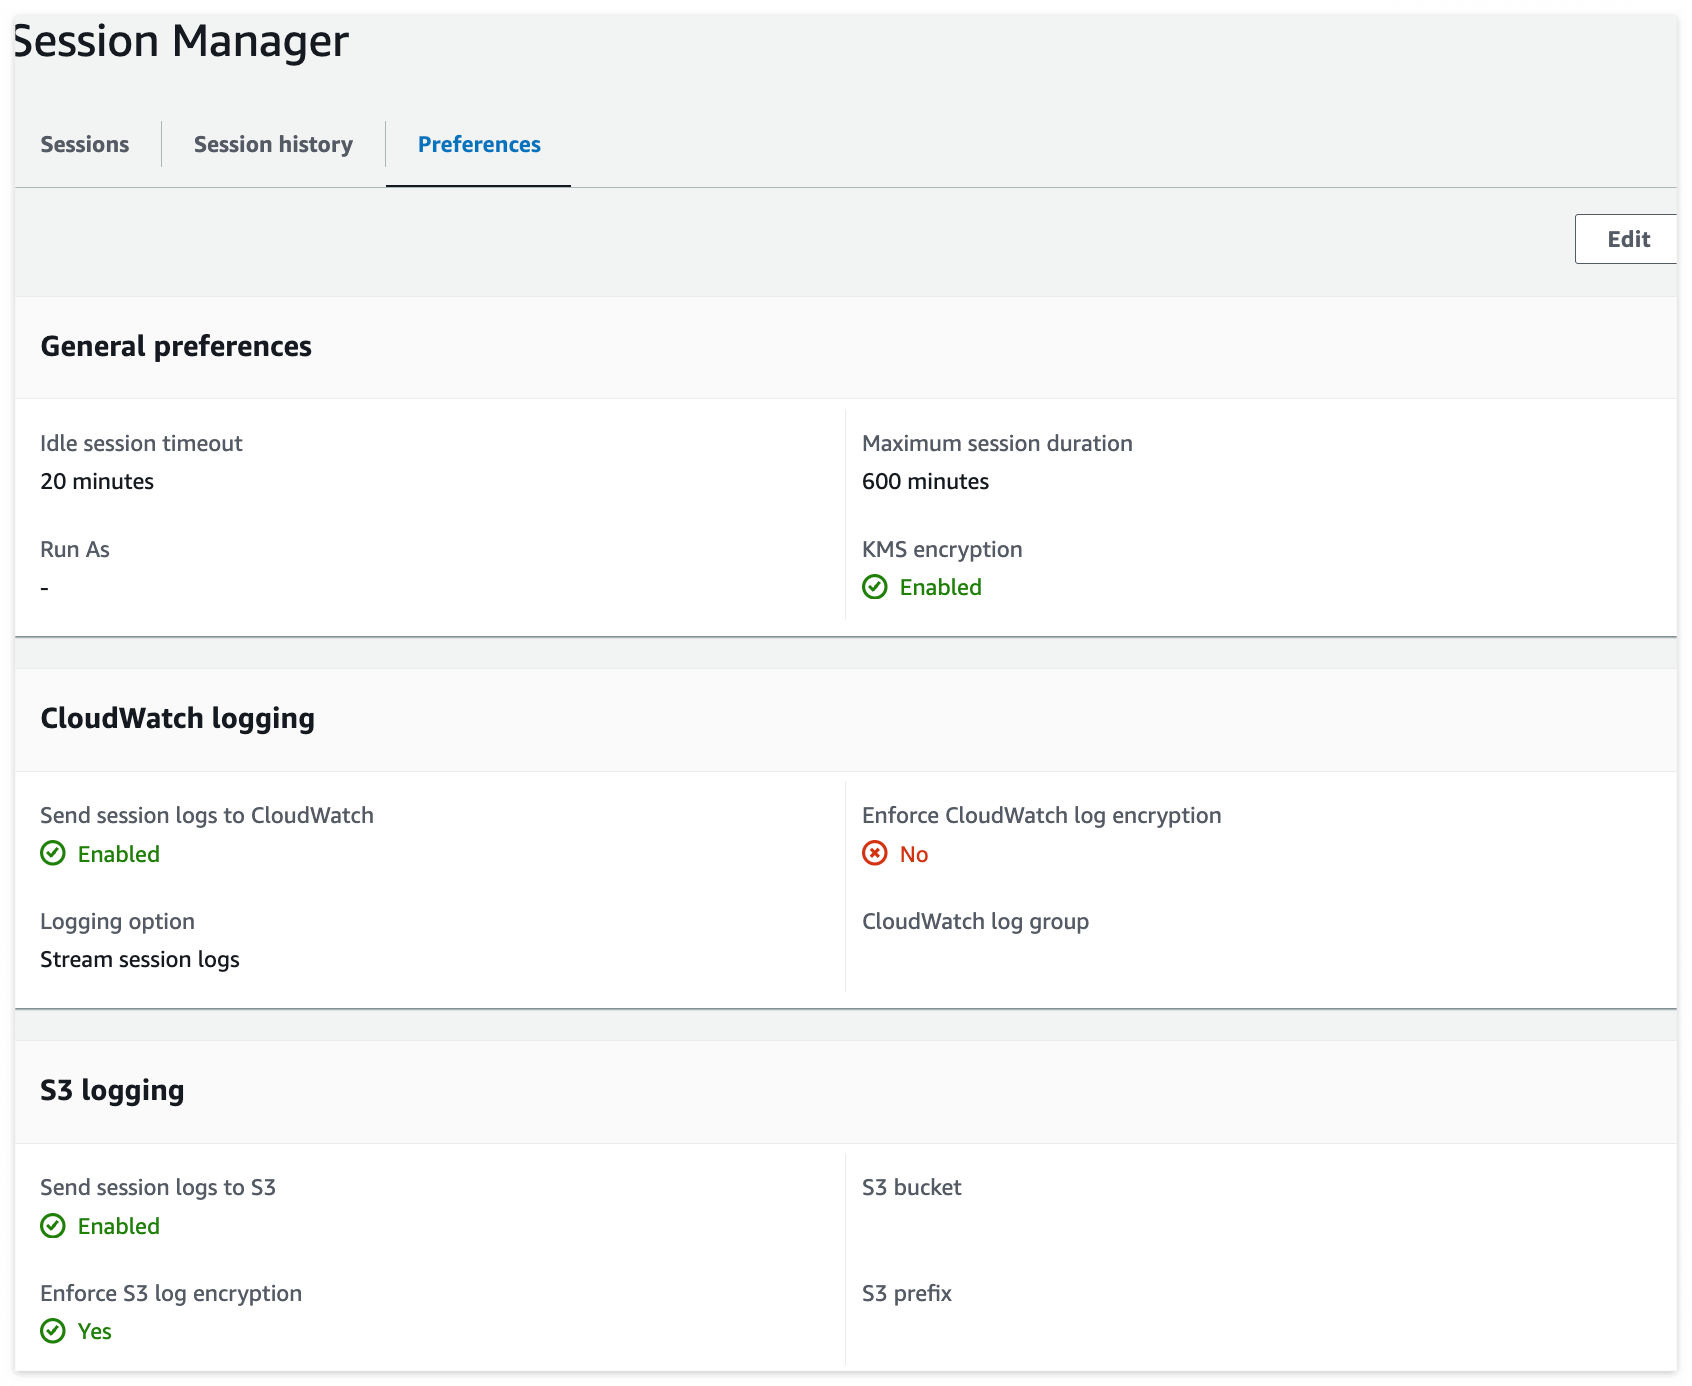Click Send session logs to CloudWatch label
Image resolution: width=1692 pixels, height=1386 pixels.
(x=207, y=815)
